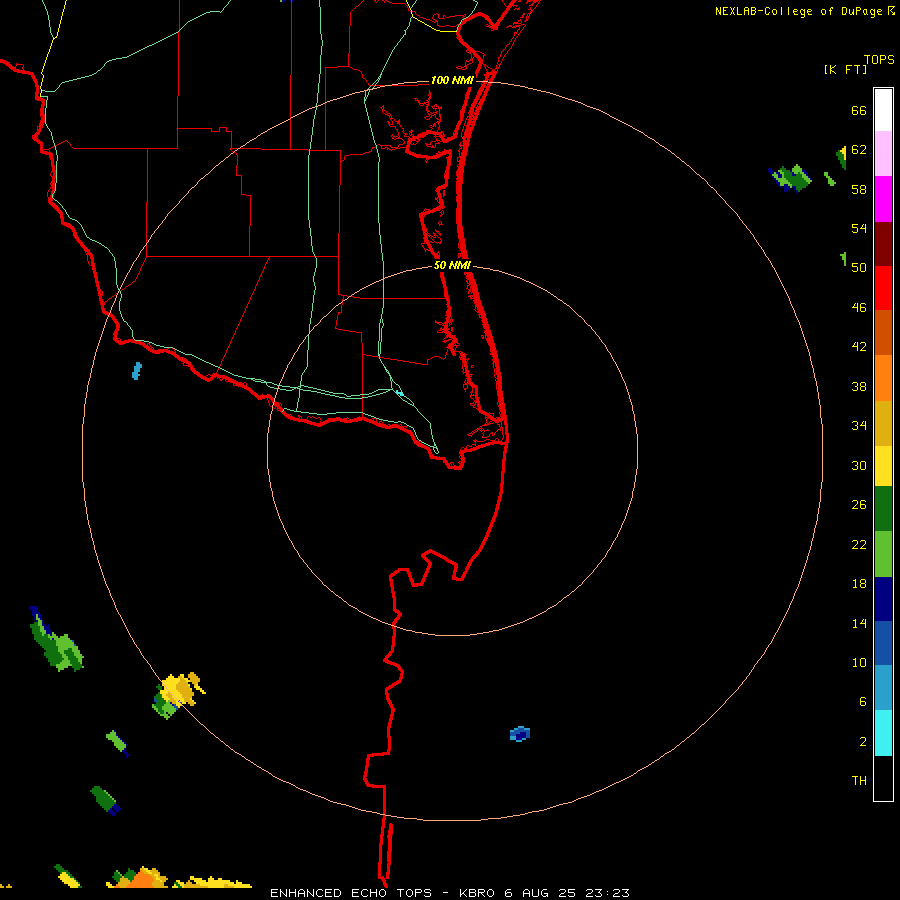Click the legend label "TH"
This screenshot has height=900, width=900.
859,780
